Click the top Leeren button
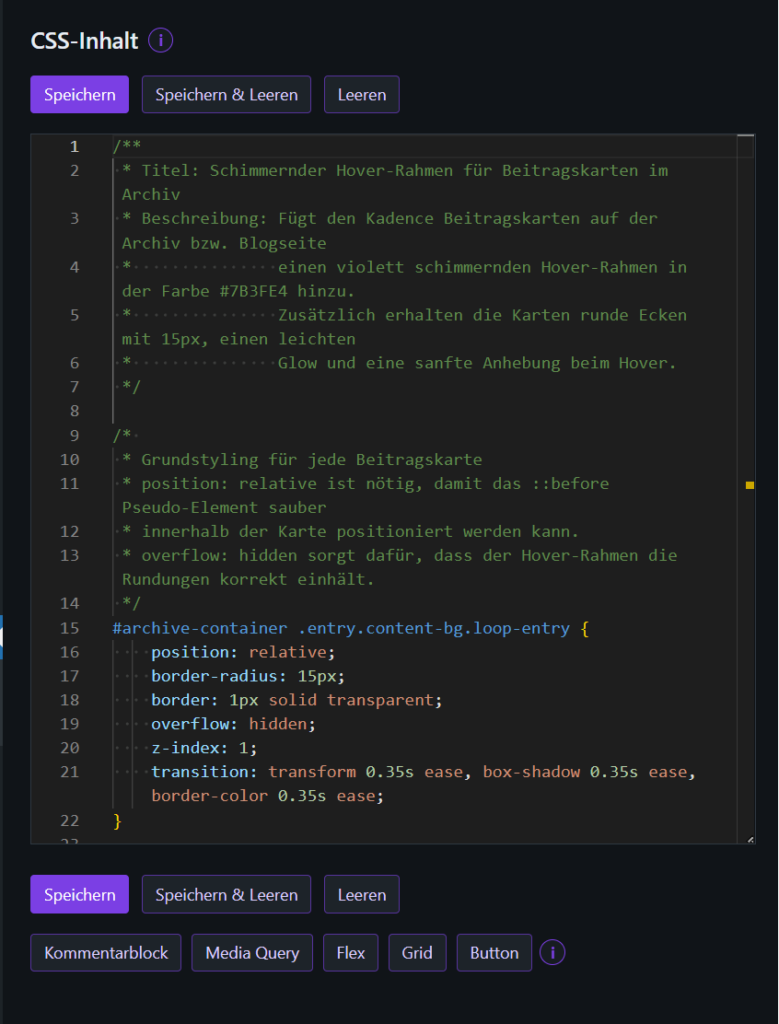This screenshot has width=779, height=1024. click(362, 95)
